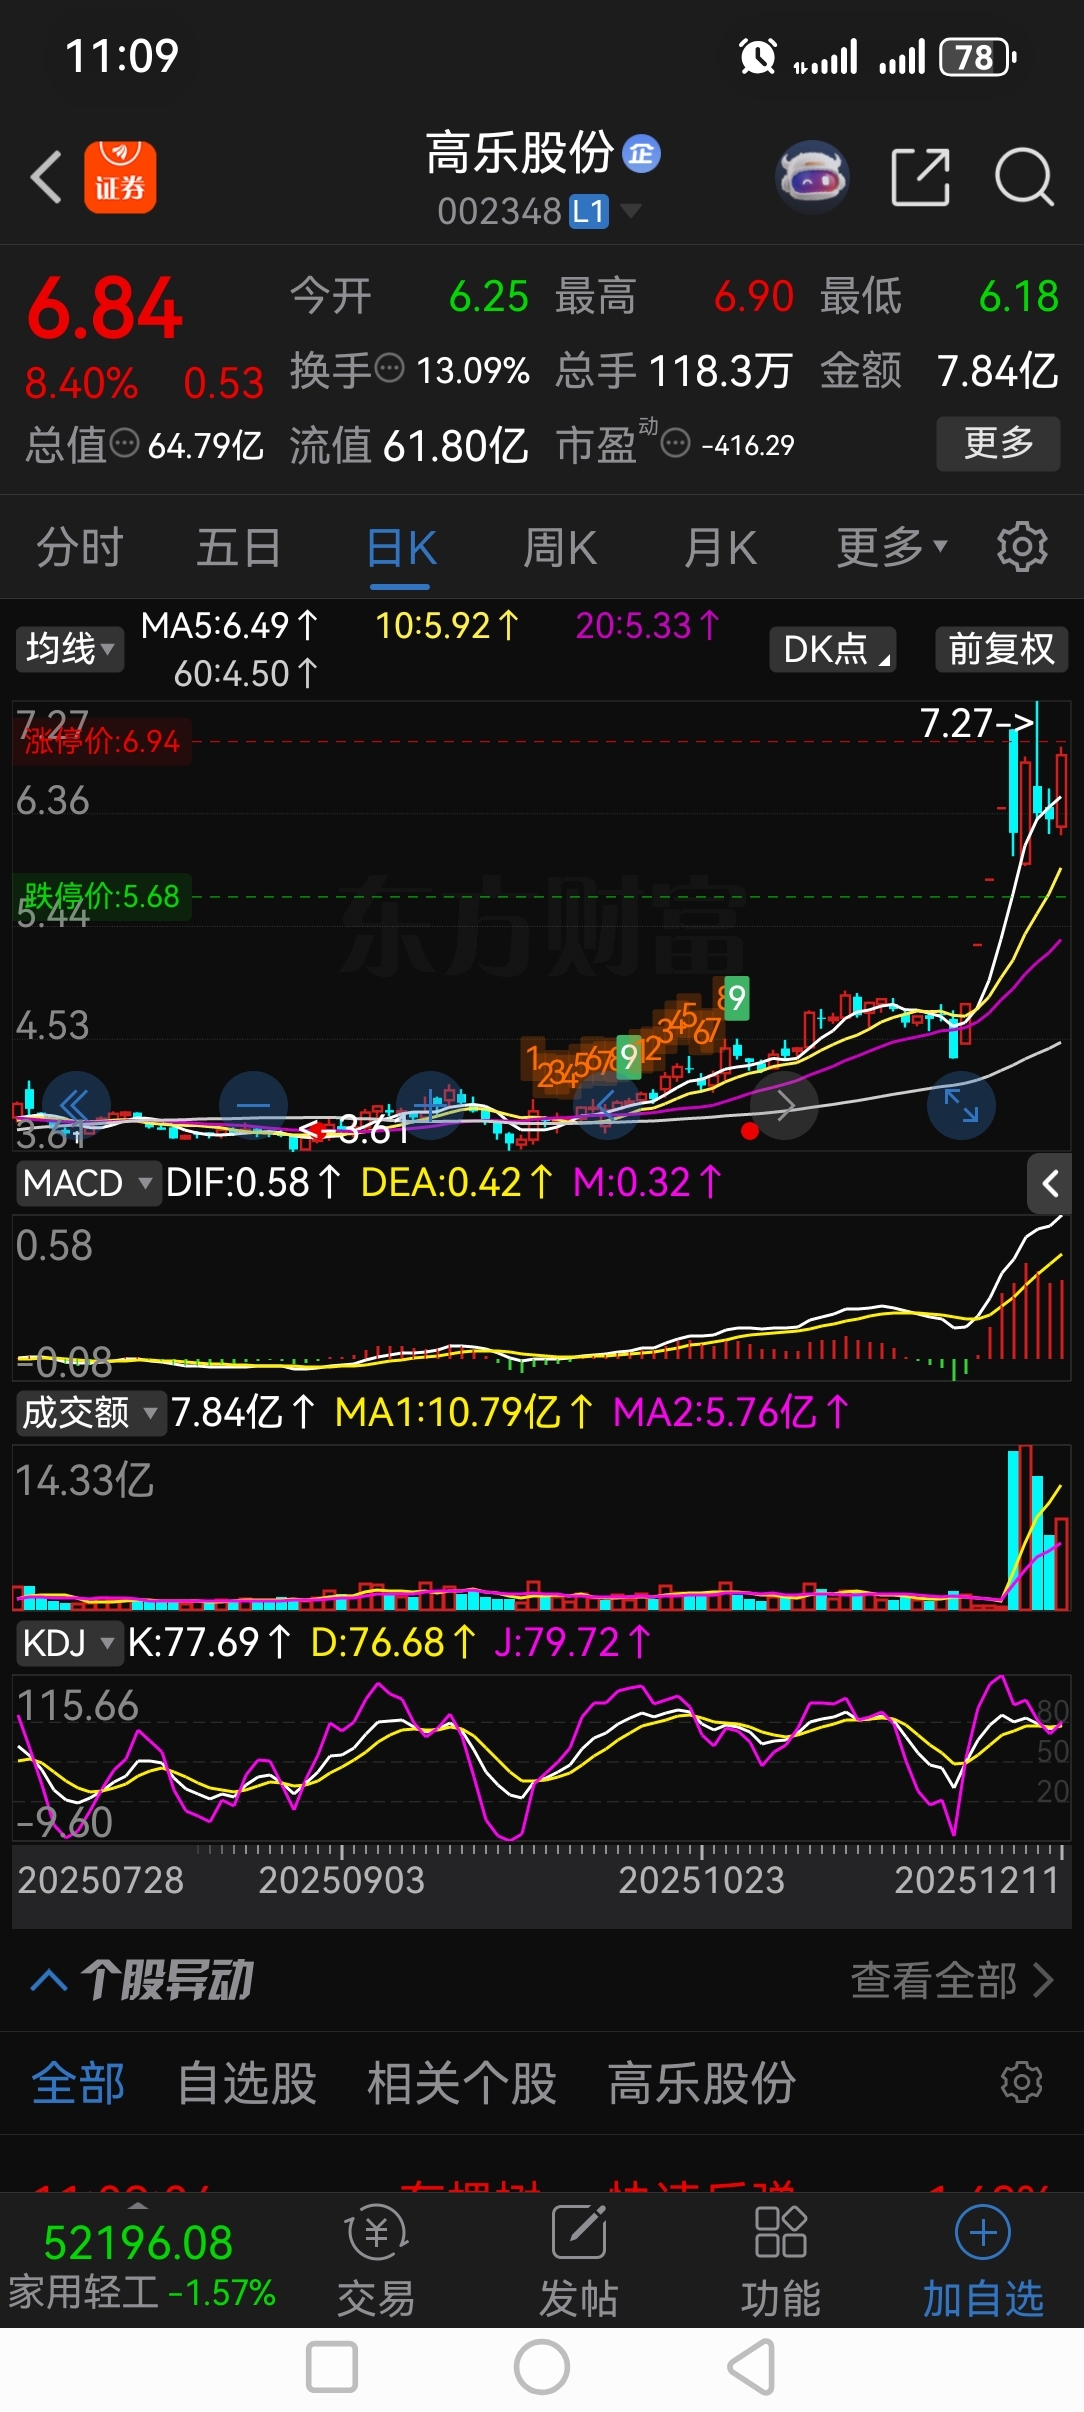This screenshot has height=2412, width=1084.
Task: Tap the double-left chart scroll icon
Action: 76,1105
